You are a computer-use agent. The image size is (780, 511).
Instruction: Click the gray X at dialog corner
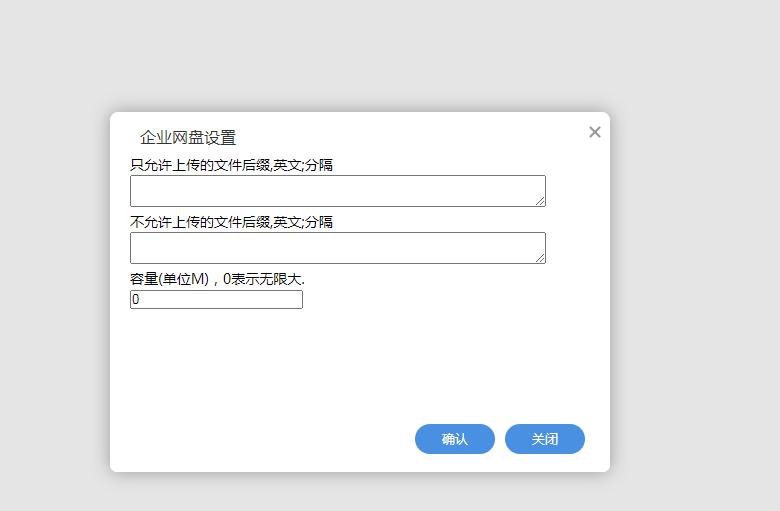click(595, 132)
